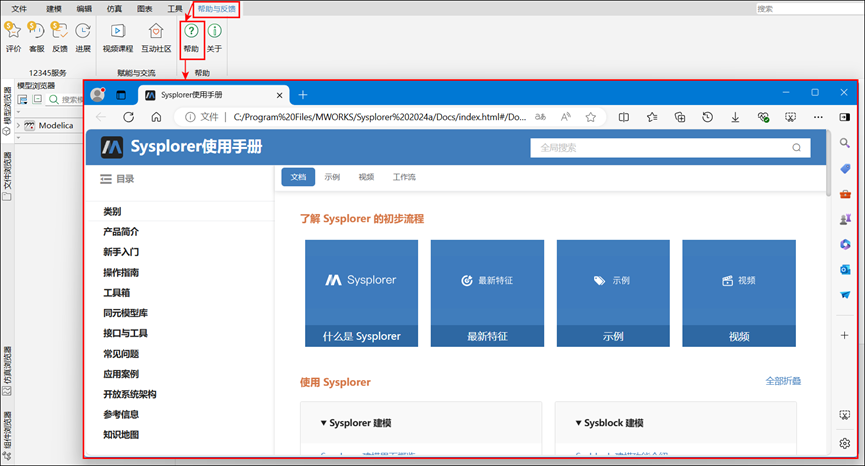Open the 仿真 menu
This screenshot has height=466, width=865.
(114, 9)
